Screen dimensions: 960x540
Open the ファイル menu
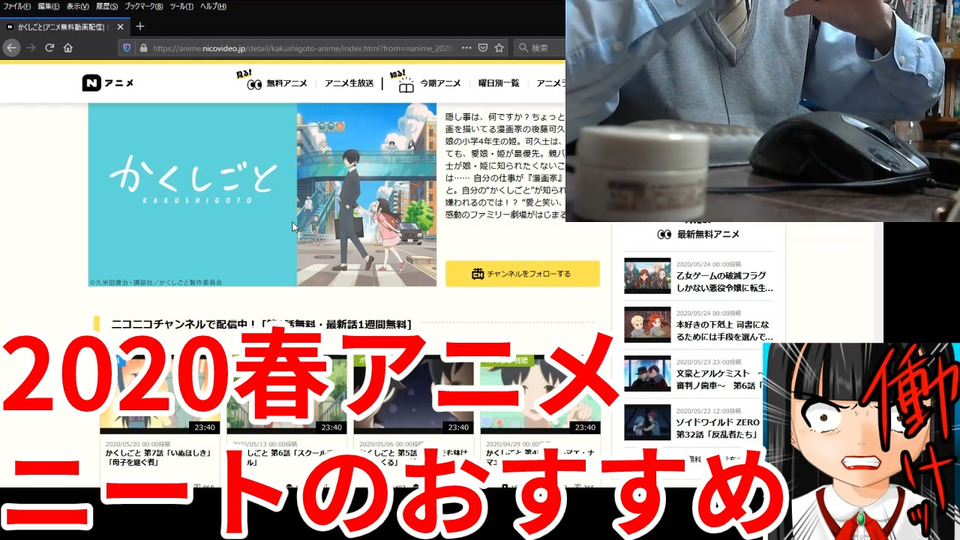click(x=17, y=6)
